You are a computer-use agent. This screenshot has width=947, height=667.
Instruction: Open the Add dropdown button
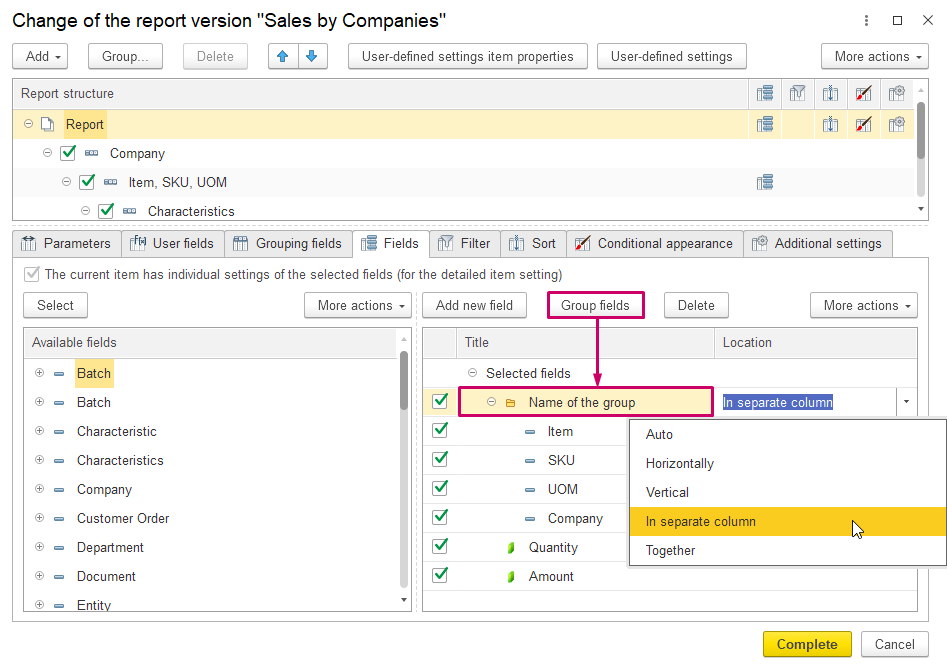tap(40, 56)
